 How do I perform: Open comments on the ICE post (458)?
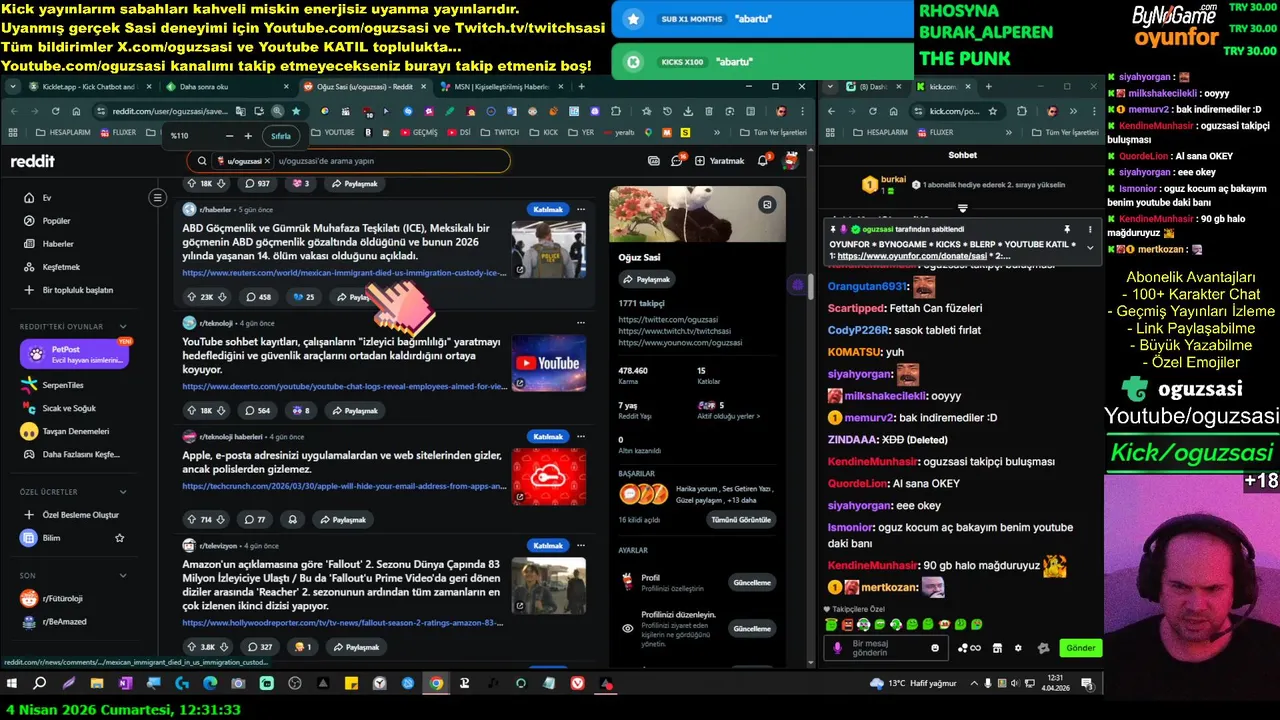[x=258, y=297]
